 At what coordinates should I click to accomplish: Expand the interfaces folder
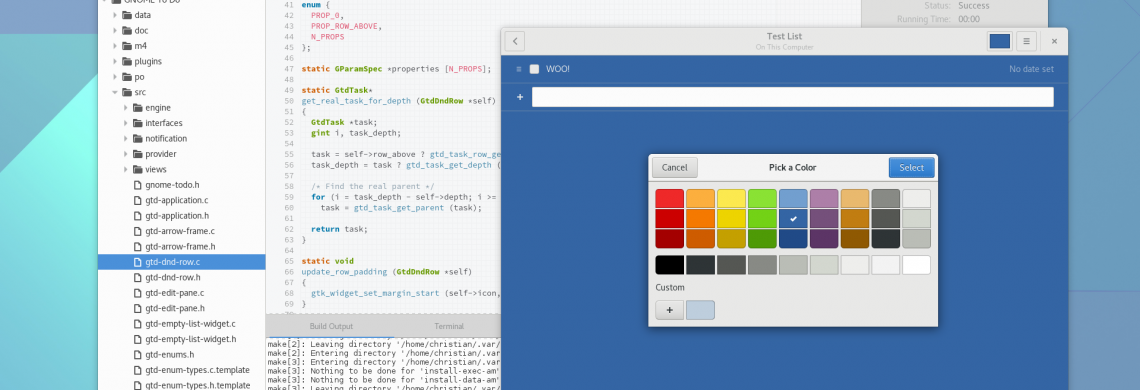click(x=126, y=123)
